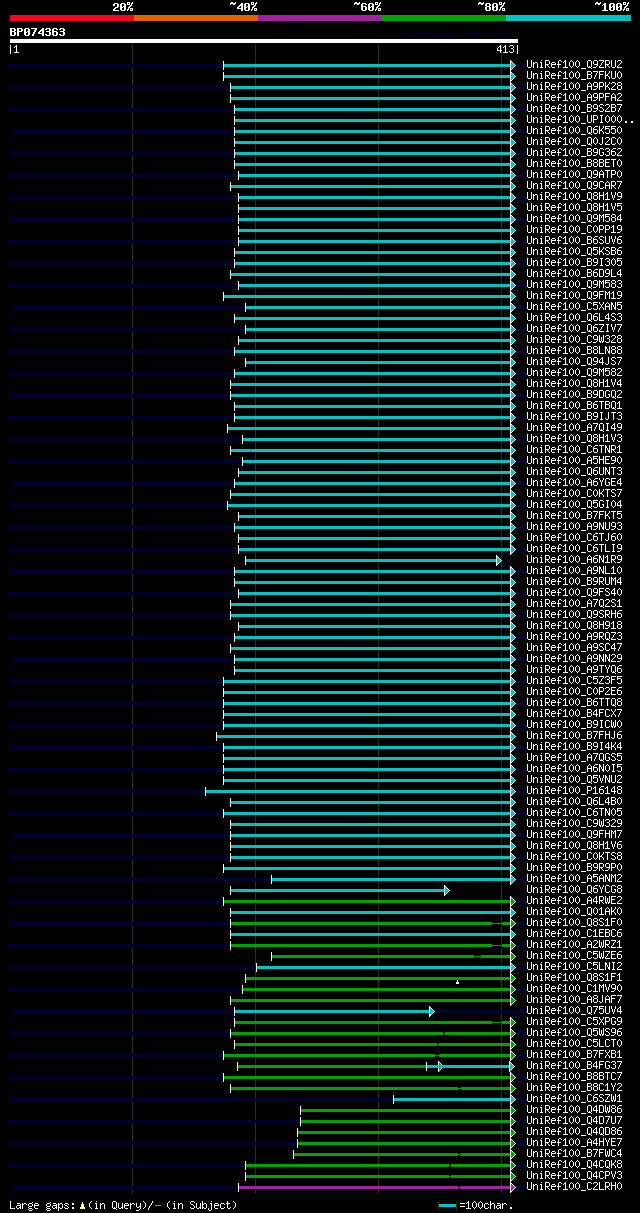Viewport: 640px width, 1213px height.
Task: Open hit UniRef100_A4HYE7
Action: (x=574, y=1142)
